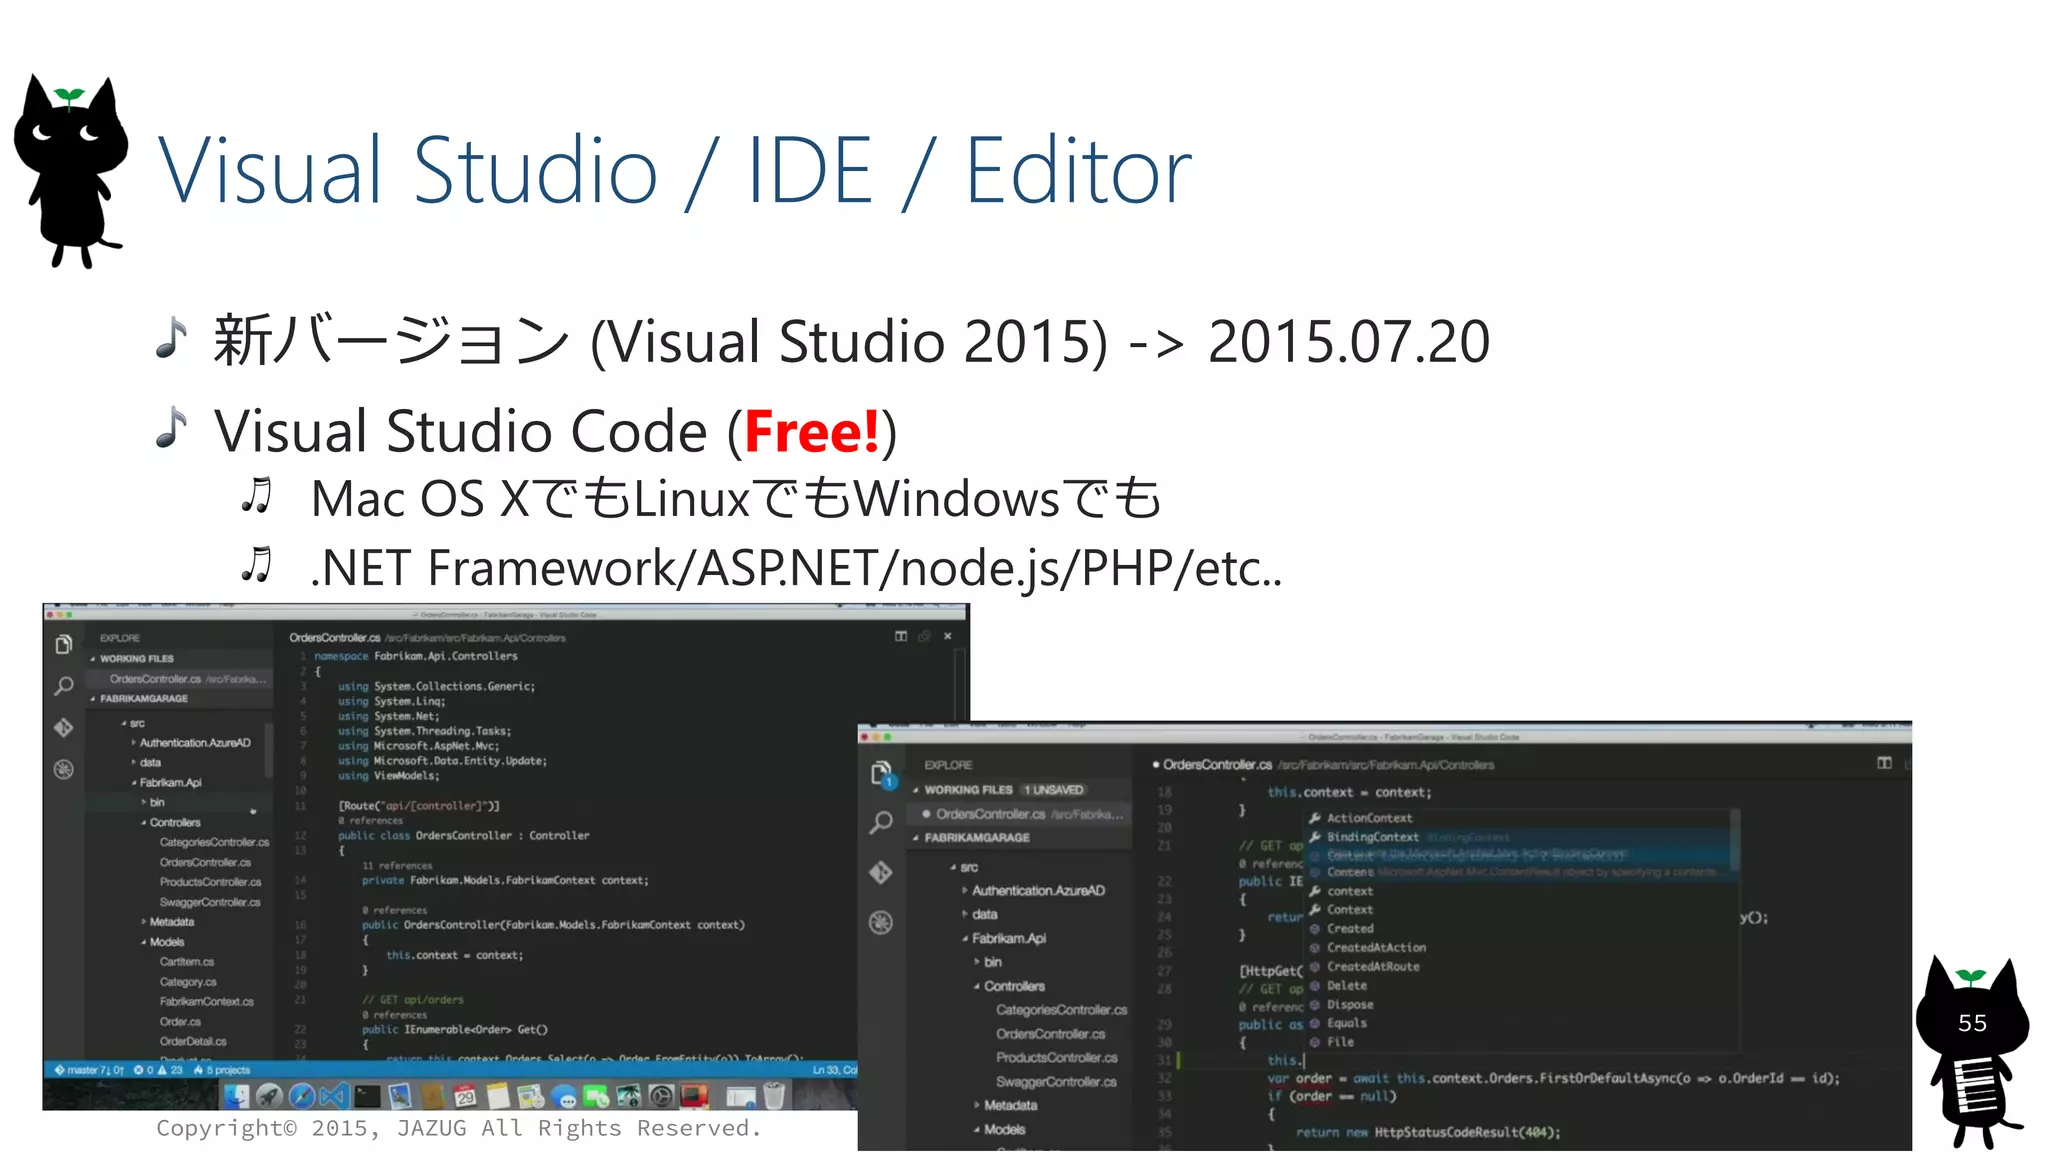Open SwaggerController.cs in the window above the Dock
This screenshot has width=2048, height=1152.
point(210,902)
